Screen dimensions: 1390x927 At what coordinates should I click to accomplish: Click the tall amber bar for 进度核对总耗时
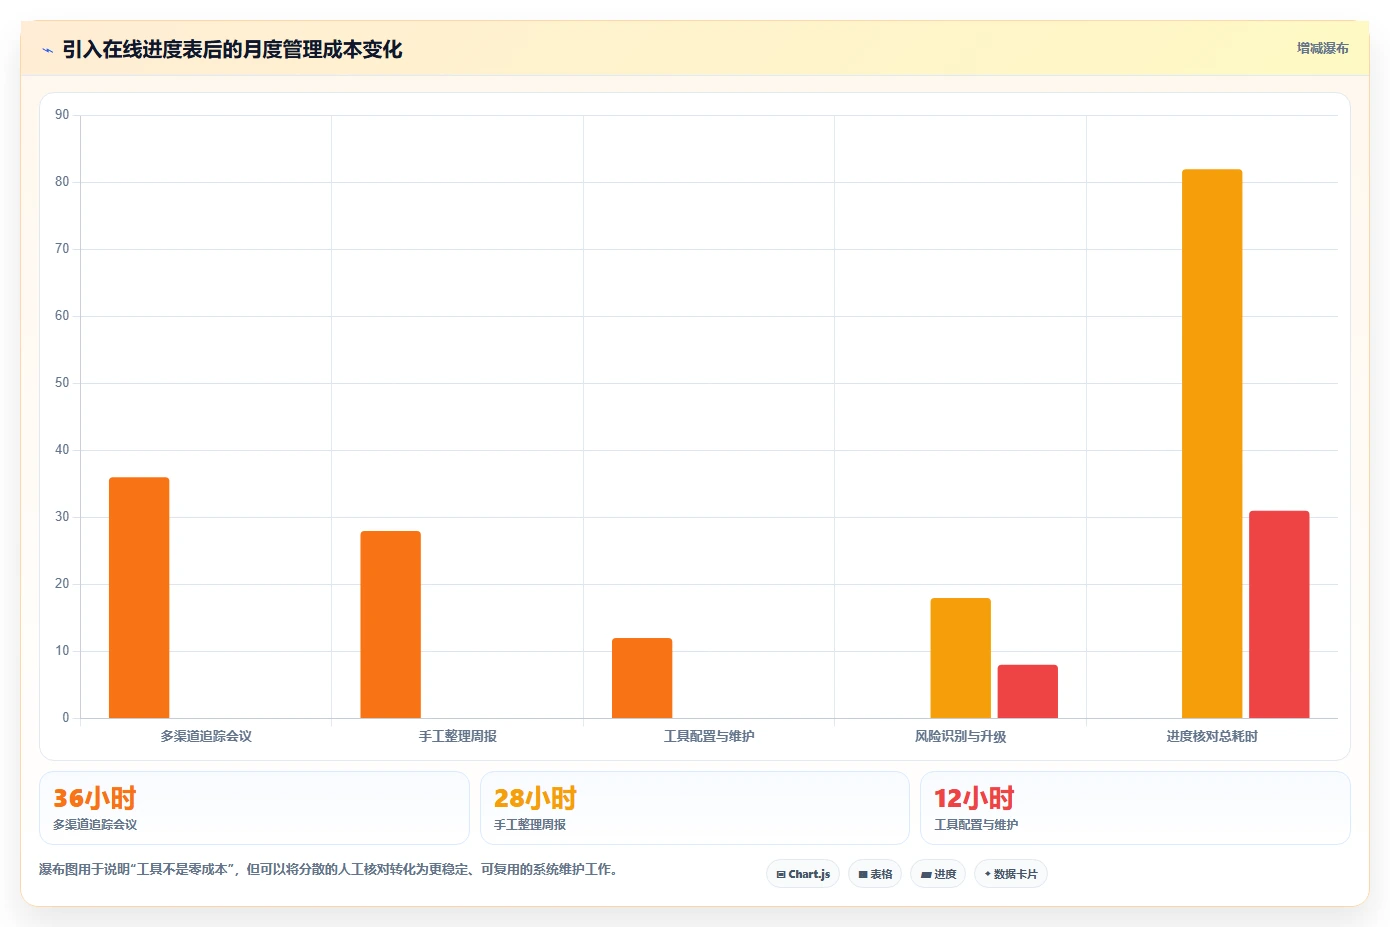tap(1212, 444)
